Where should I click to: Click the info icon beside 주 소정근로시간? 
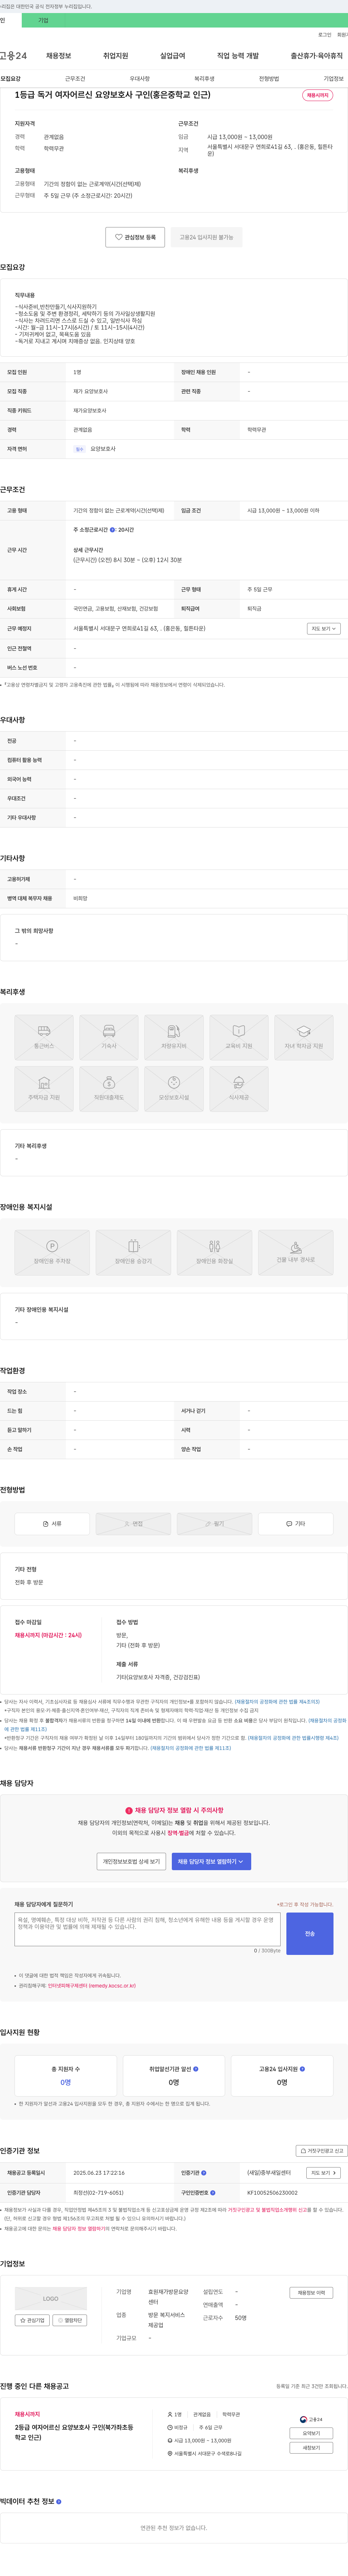tap(112, 530)
